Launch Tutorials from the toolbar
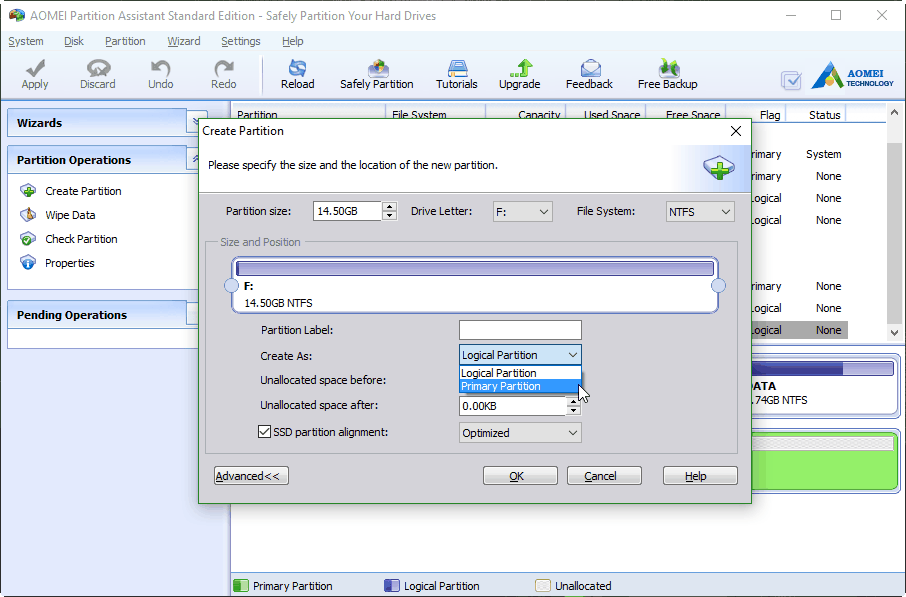906x597 pixels. (x=456, y=73)
